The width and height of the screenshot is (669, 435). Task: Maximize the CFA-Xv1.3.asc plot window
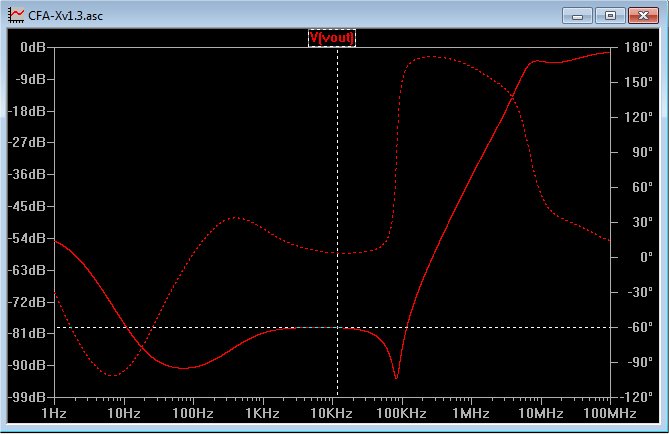click(611, 16)
